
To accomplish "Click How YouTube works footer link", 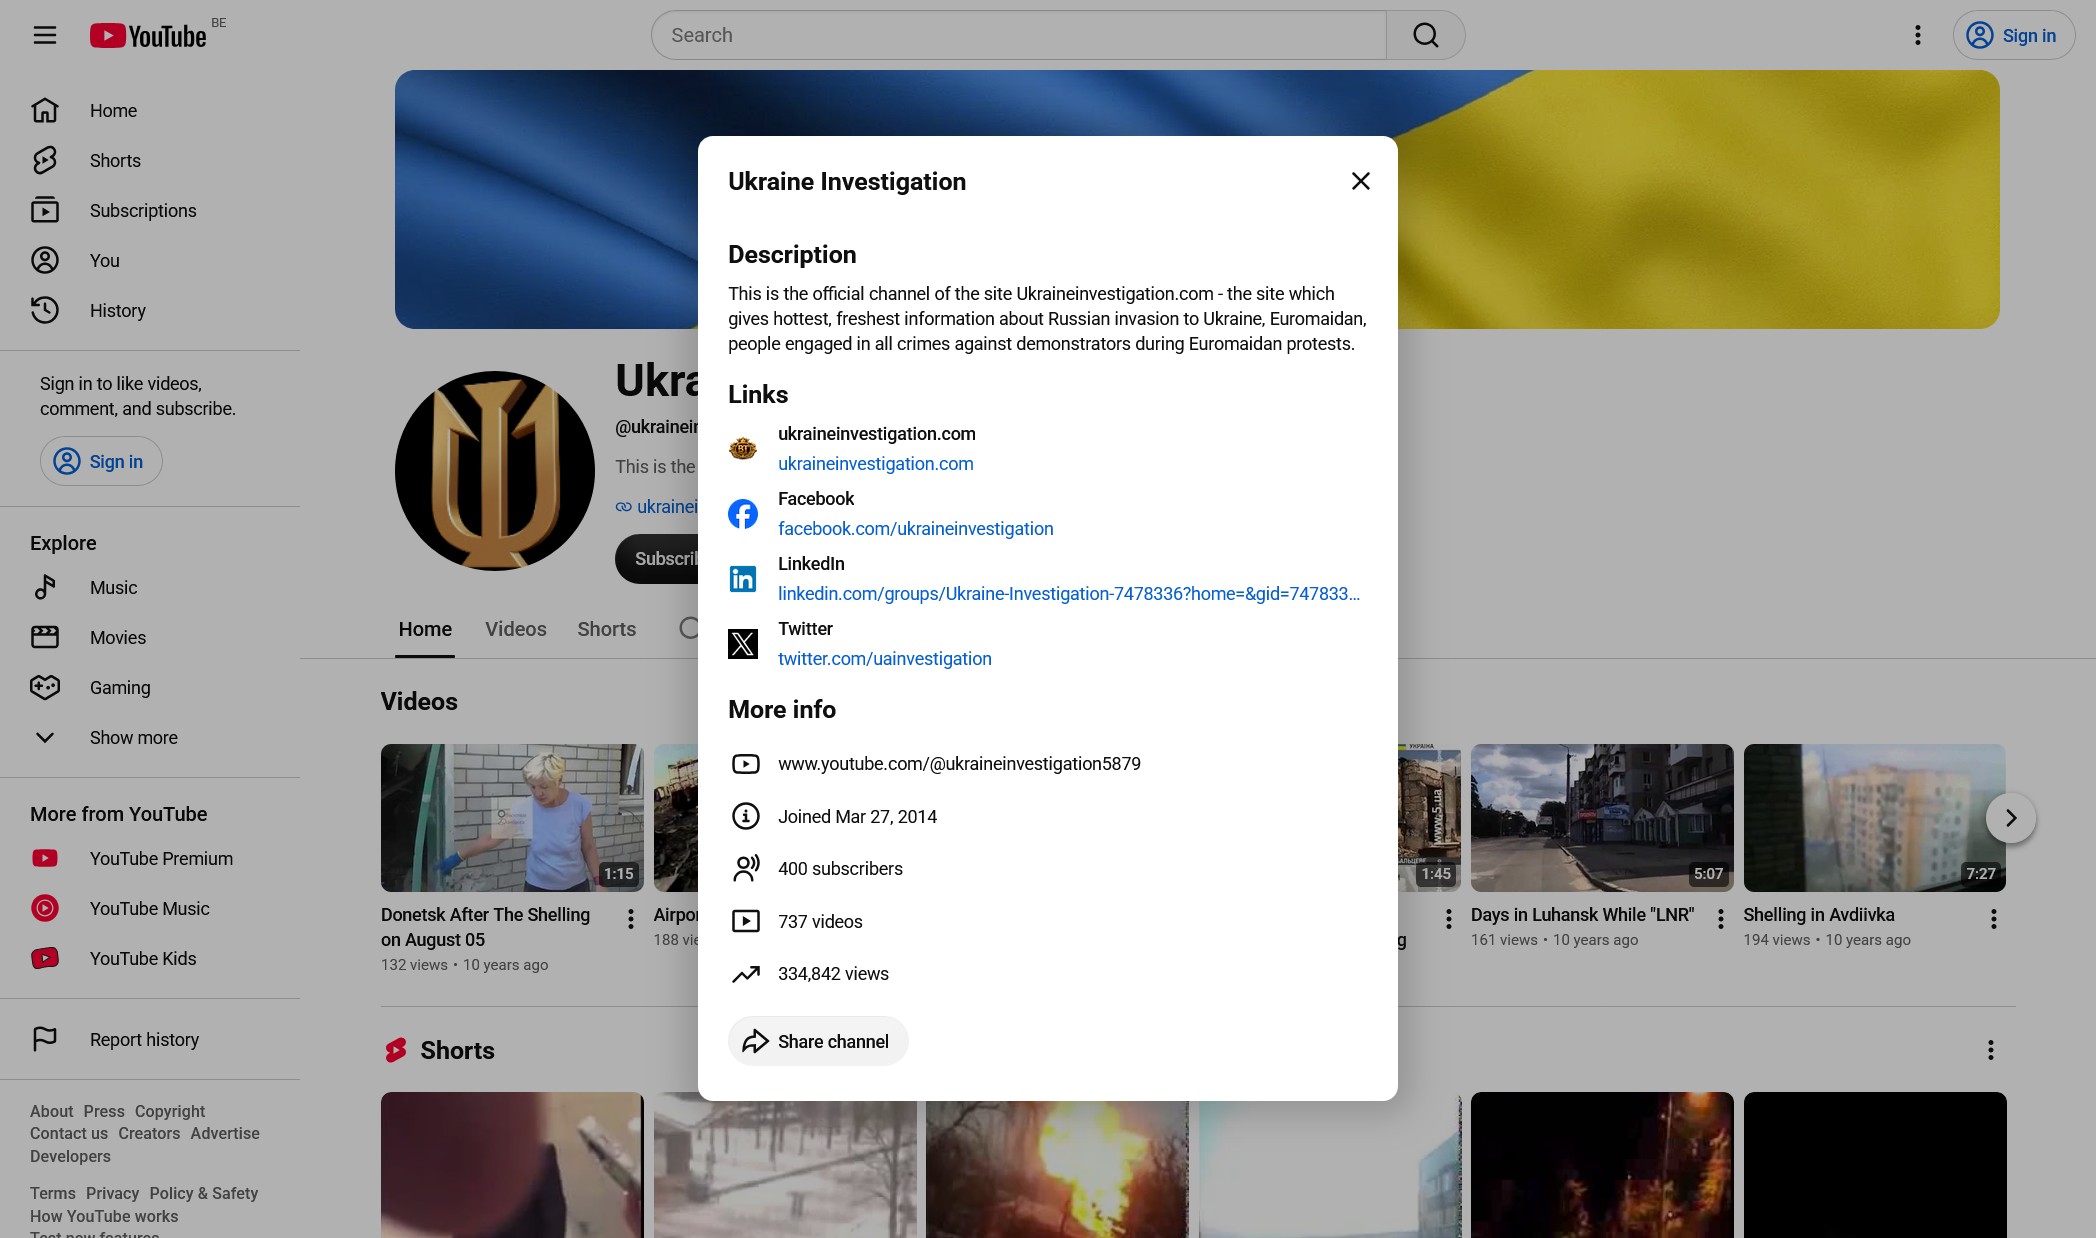I will 104,1216.
